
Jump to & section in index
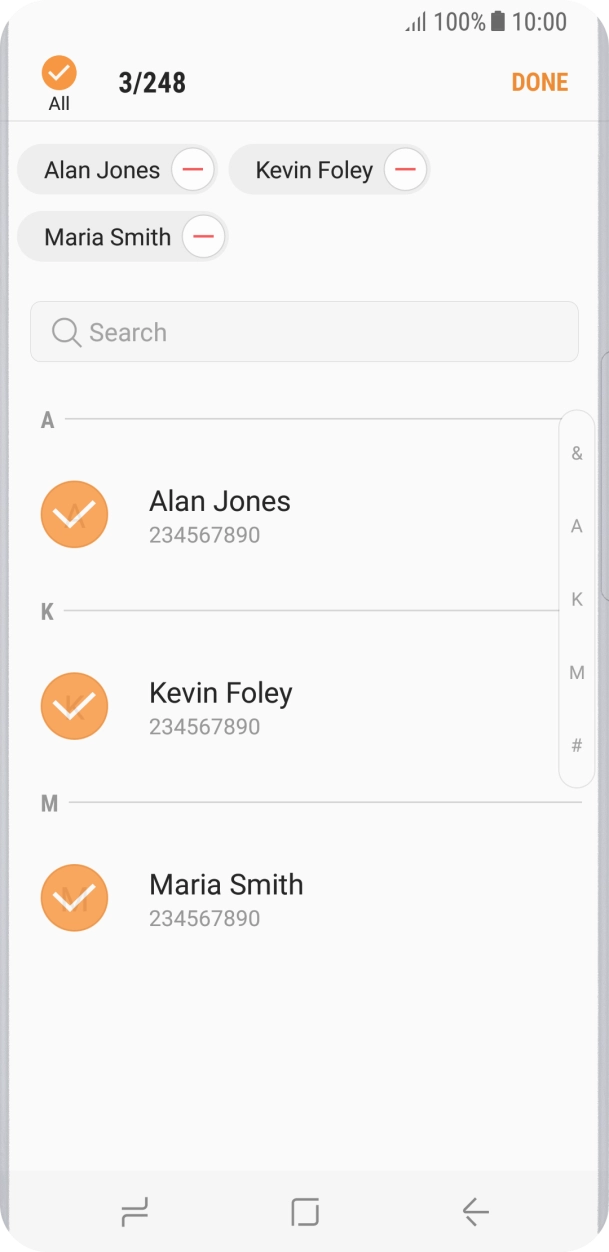[577, 453]
